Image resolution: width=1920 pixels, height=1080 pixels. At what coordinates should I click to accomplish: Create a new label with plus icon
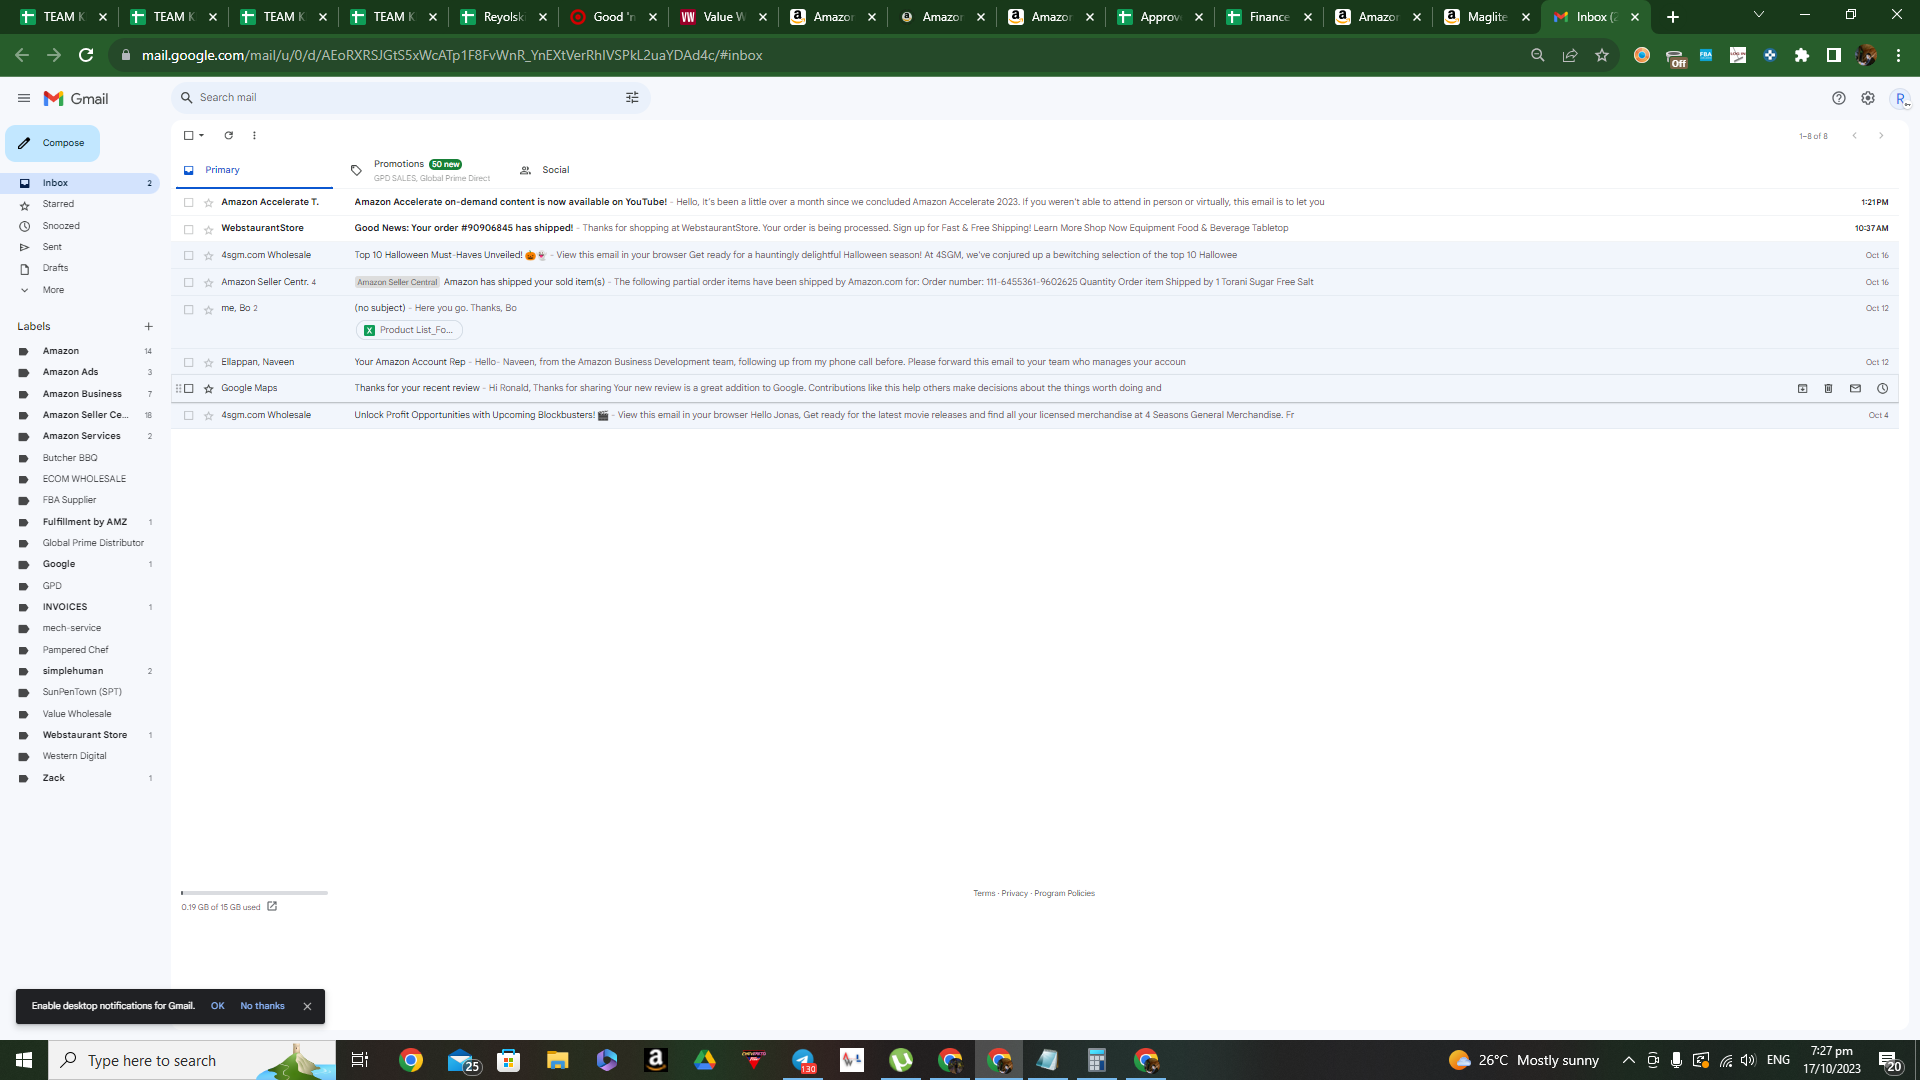[149, 327]
